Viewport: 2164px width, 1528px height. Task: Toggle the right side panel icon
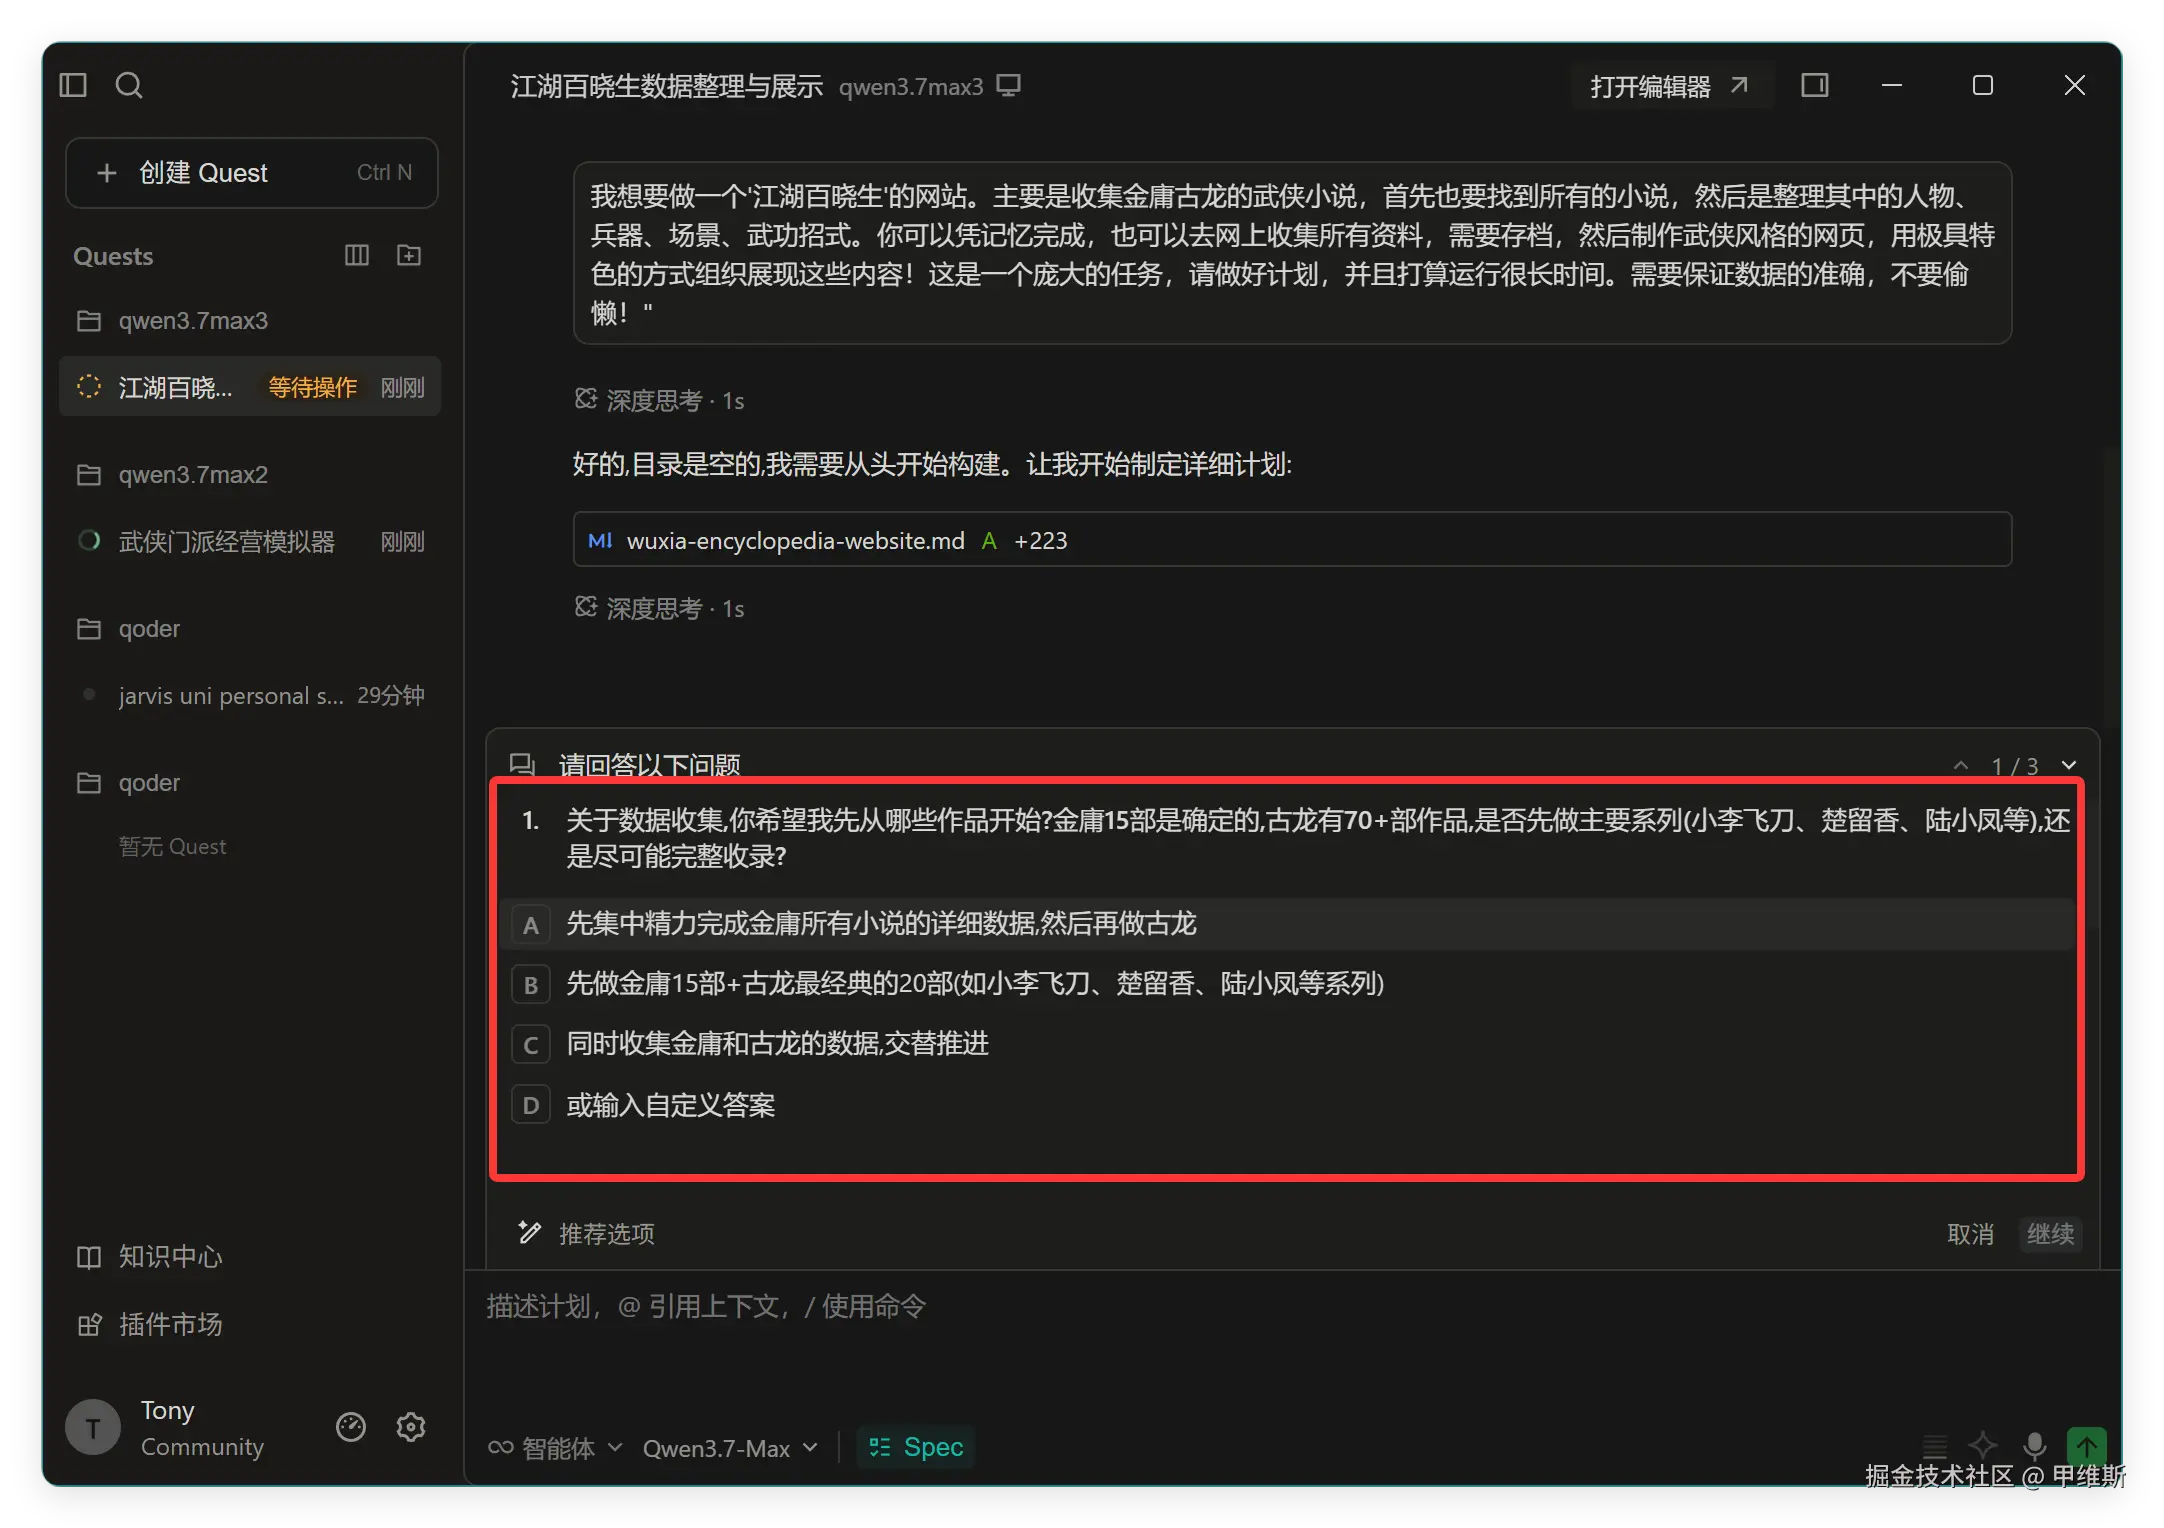pos(1815,86)
